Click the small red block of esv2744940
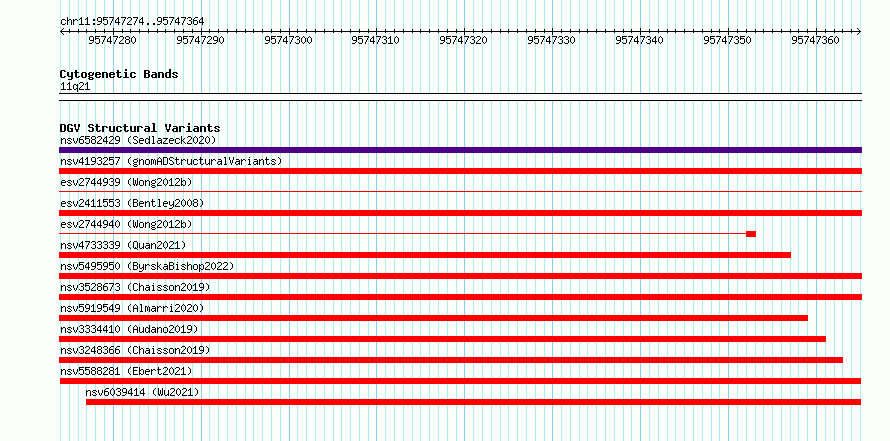 [751, 234]
